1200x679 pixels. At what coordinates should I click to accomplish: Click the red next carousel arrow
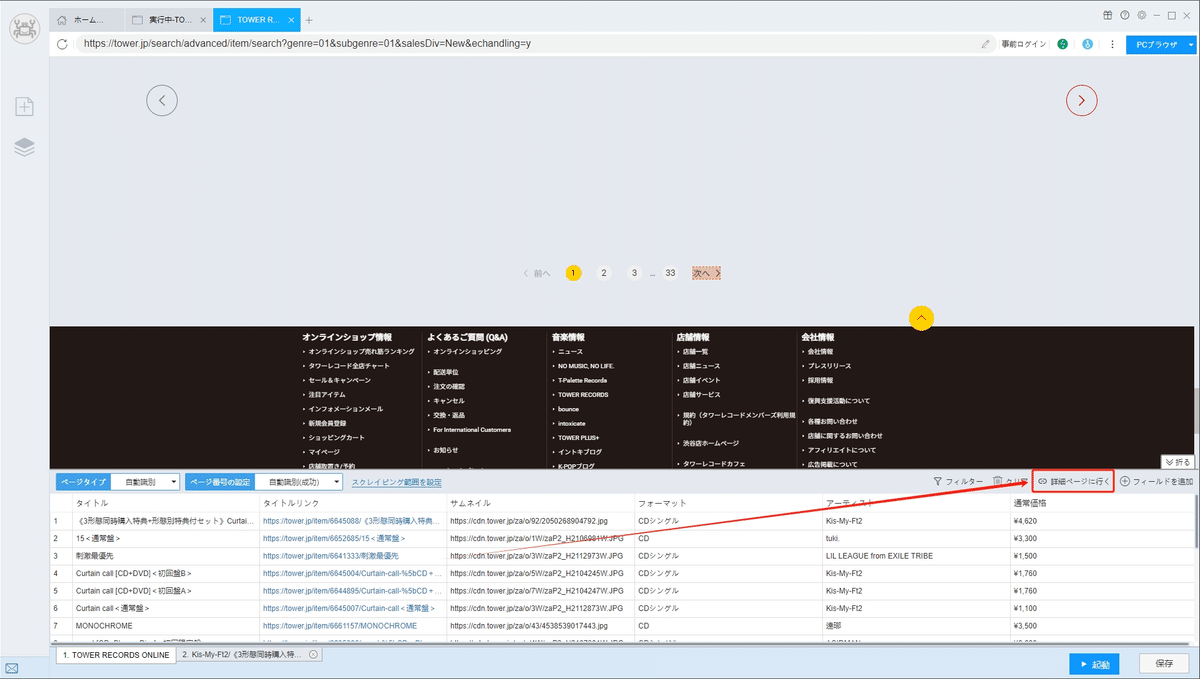tap(1082, 100)
